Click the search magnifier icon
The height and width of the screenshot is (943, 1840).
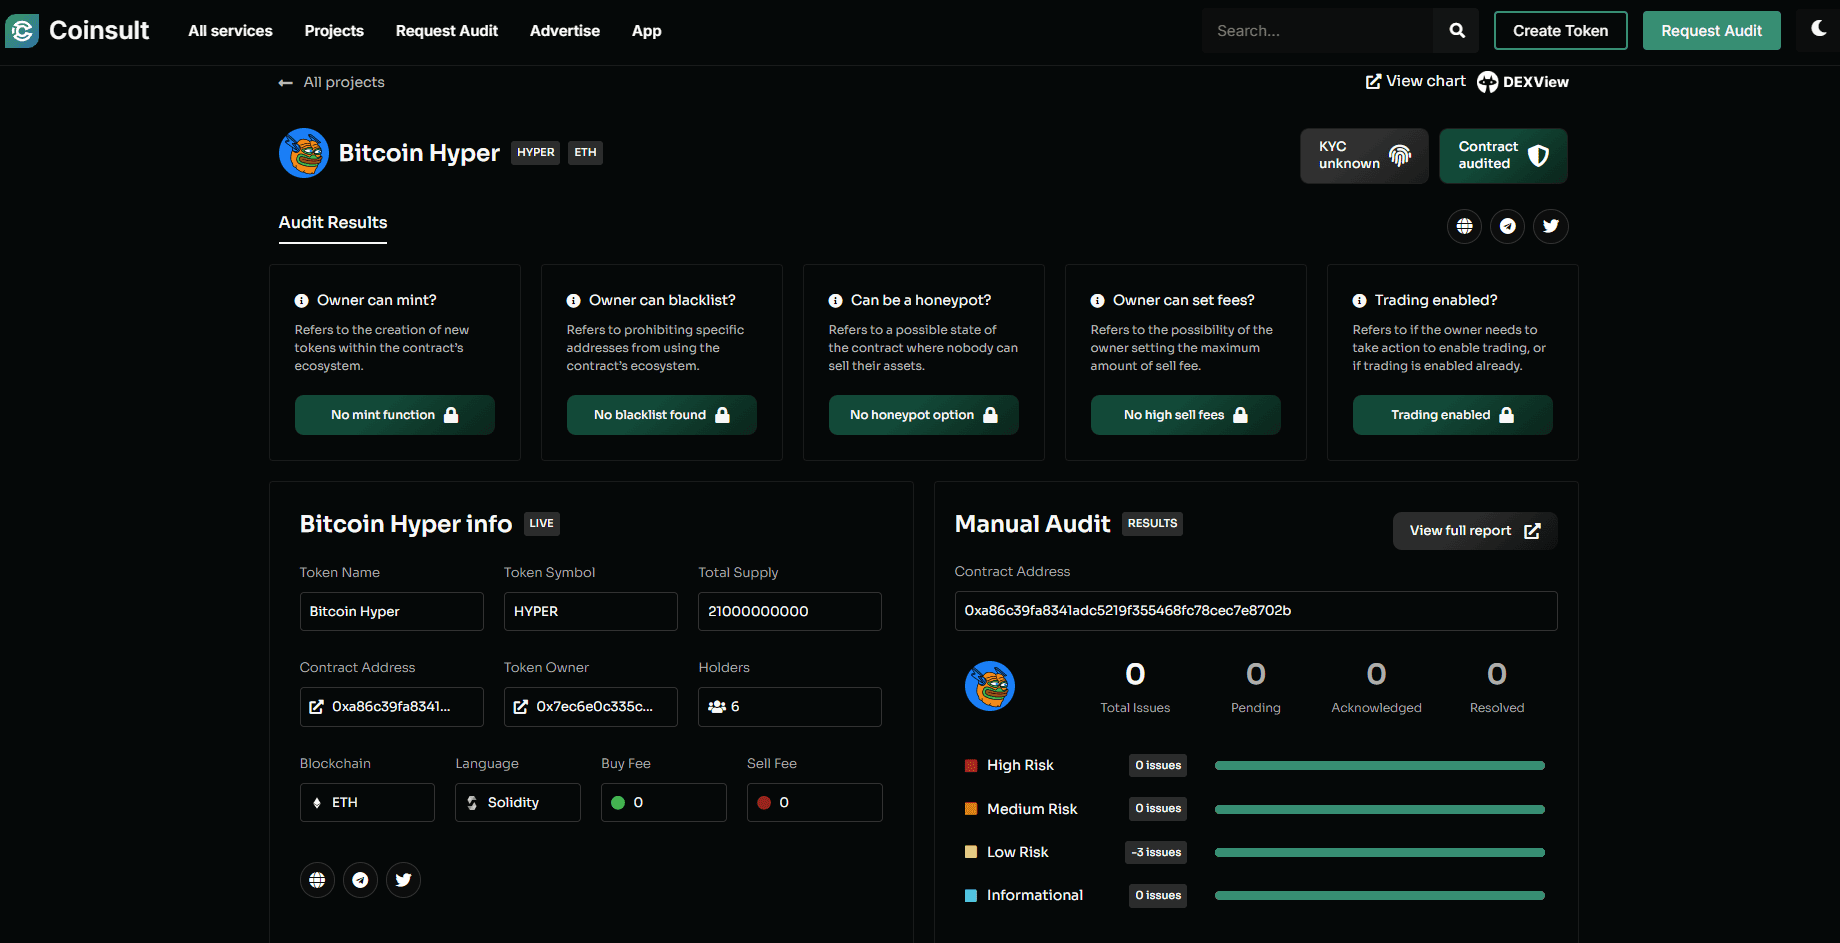tap(1457, 31)
